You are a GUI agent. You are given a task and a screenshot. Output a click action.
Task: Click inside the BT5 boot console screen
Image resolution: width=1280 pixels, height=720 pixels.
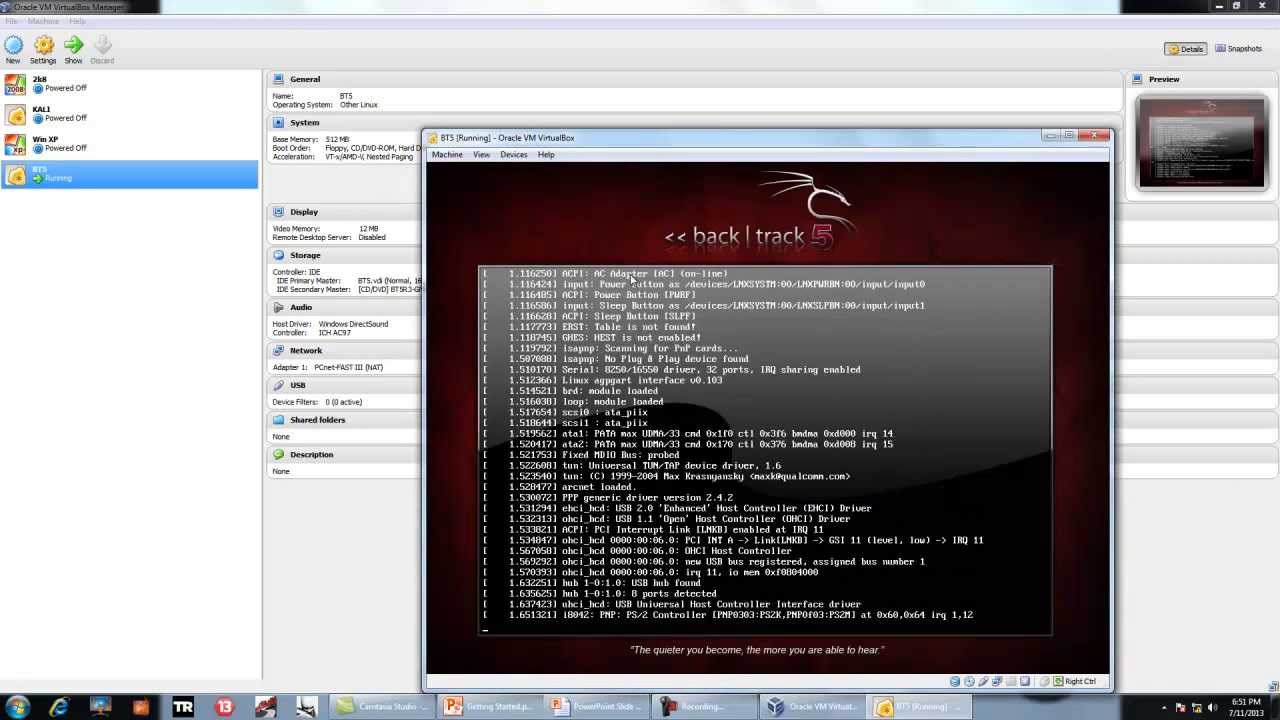(765, 449)
